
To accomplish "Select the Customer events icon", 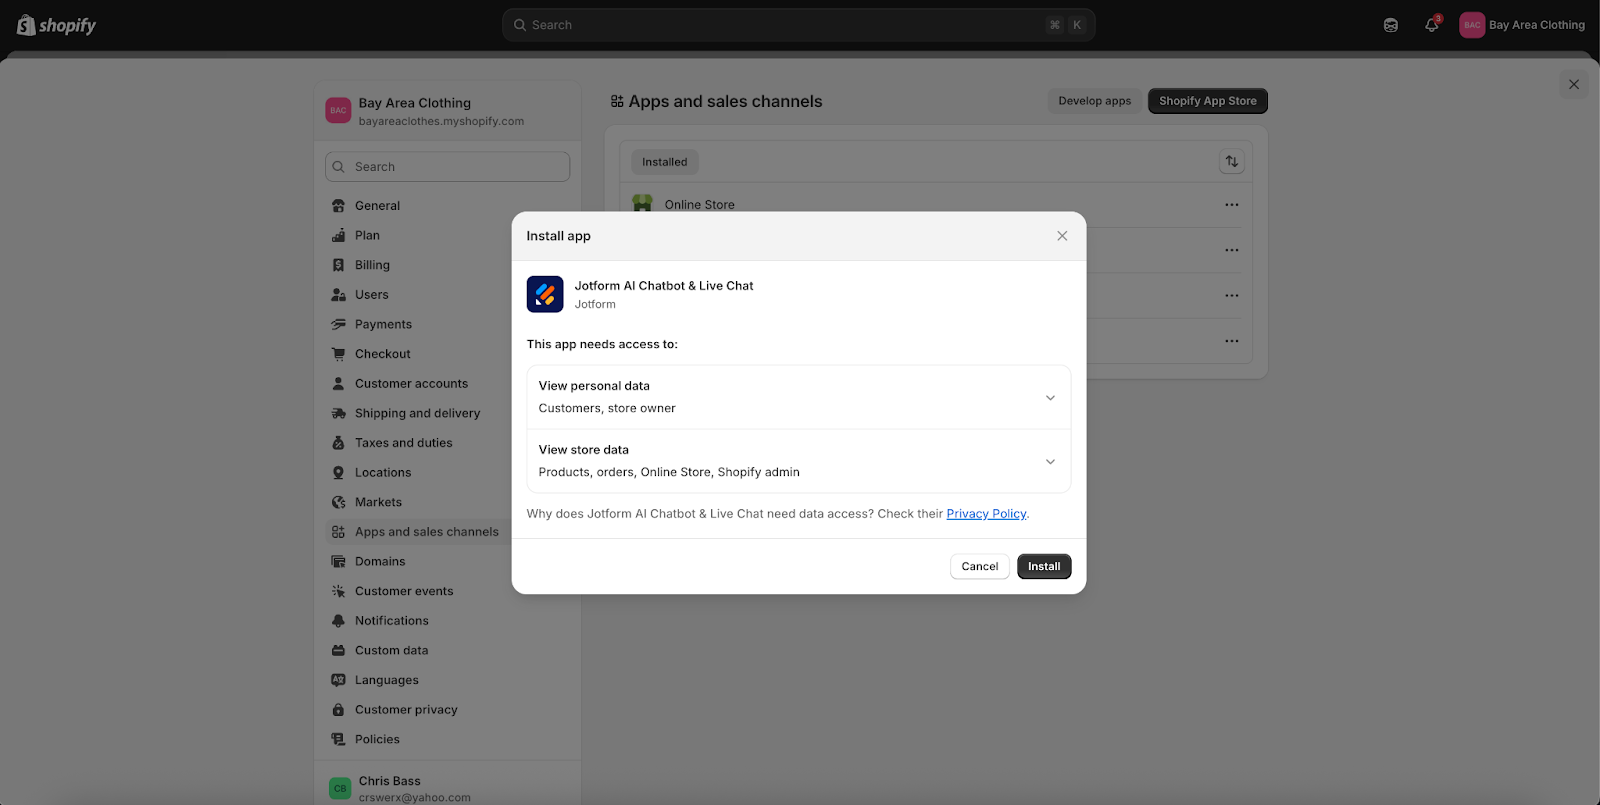I will coord(338,591).
